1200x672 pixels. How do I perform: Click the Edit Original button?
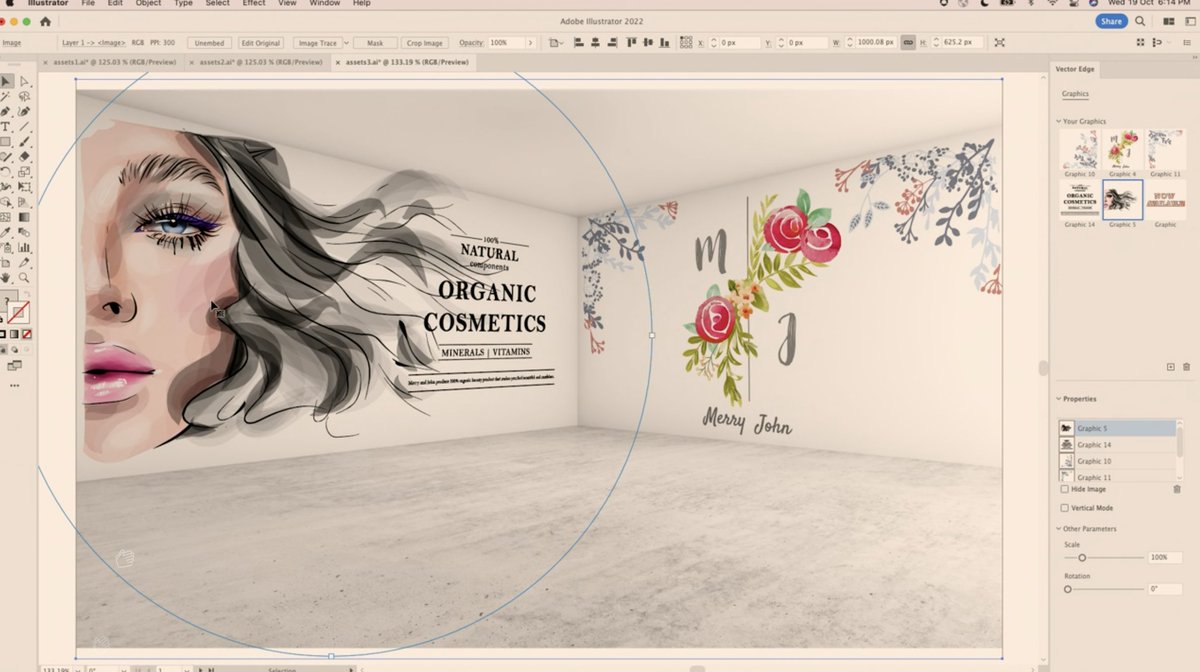click(261, 43)
